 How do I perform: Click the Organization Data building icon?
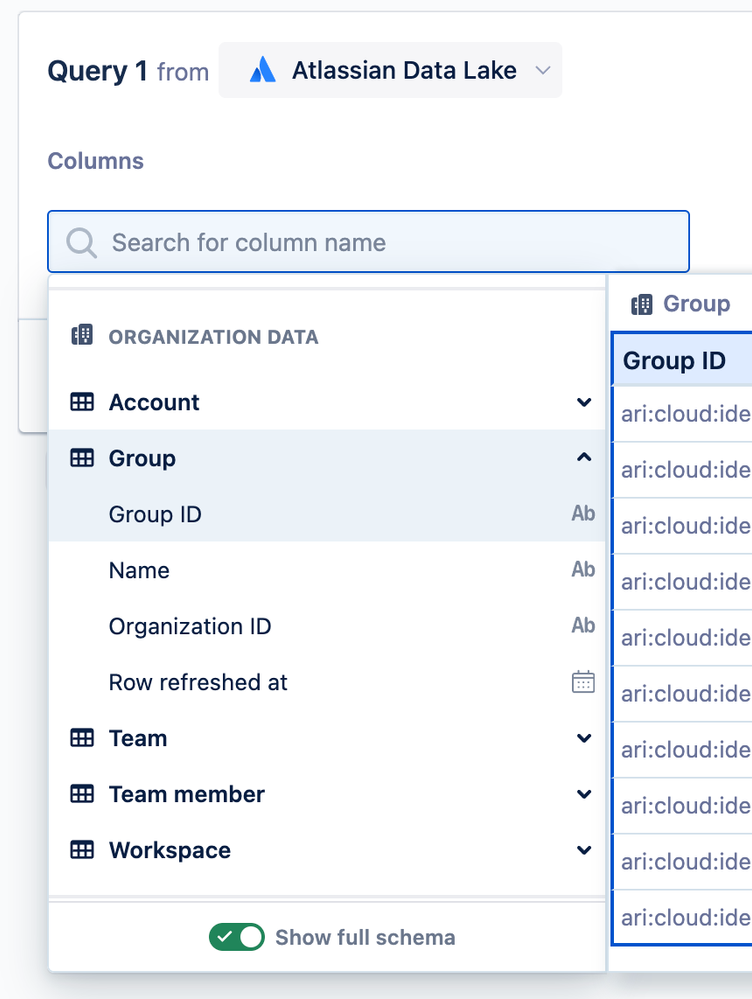point(82,336)
